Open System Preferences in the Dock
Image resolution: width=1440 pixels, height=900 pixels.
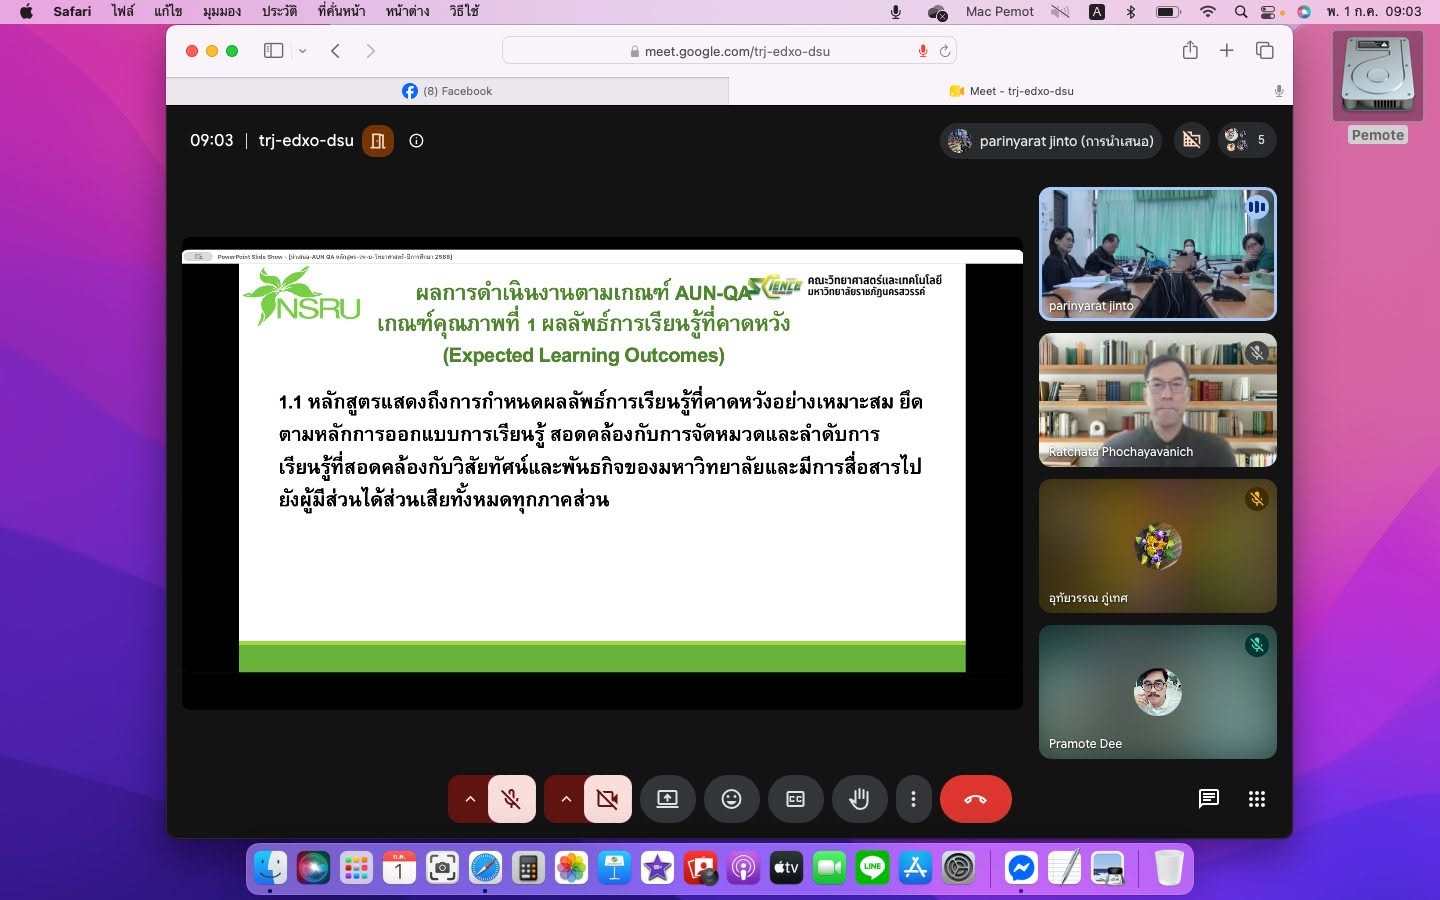tap(958, 867)
